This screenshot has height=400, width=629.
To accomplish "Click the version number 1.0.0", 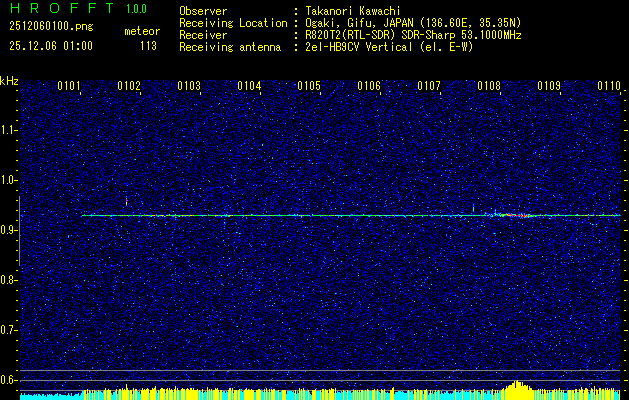I will click(x=136, y=9).
